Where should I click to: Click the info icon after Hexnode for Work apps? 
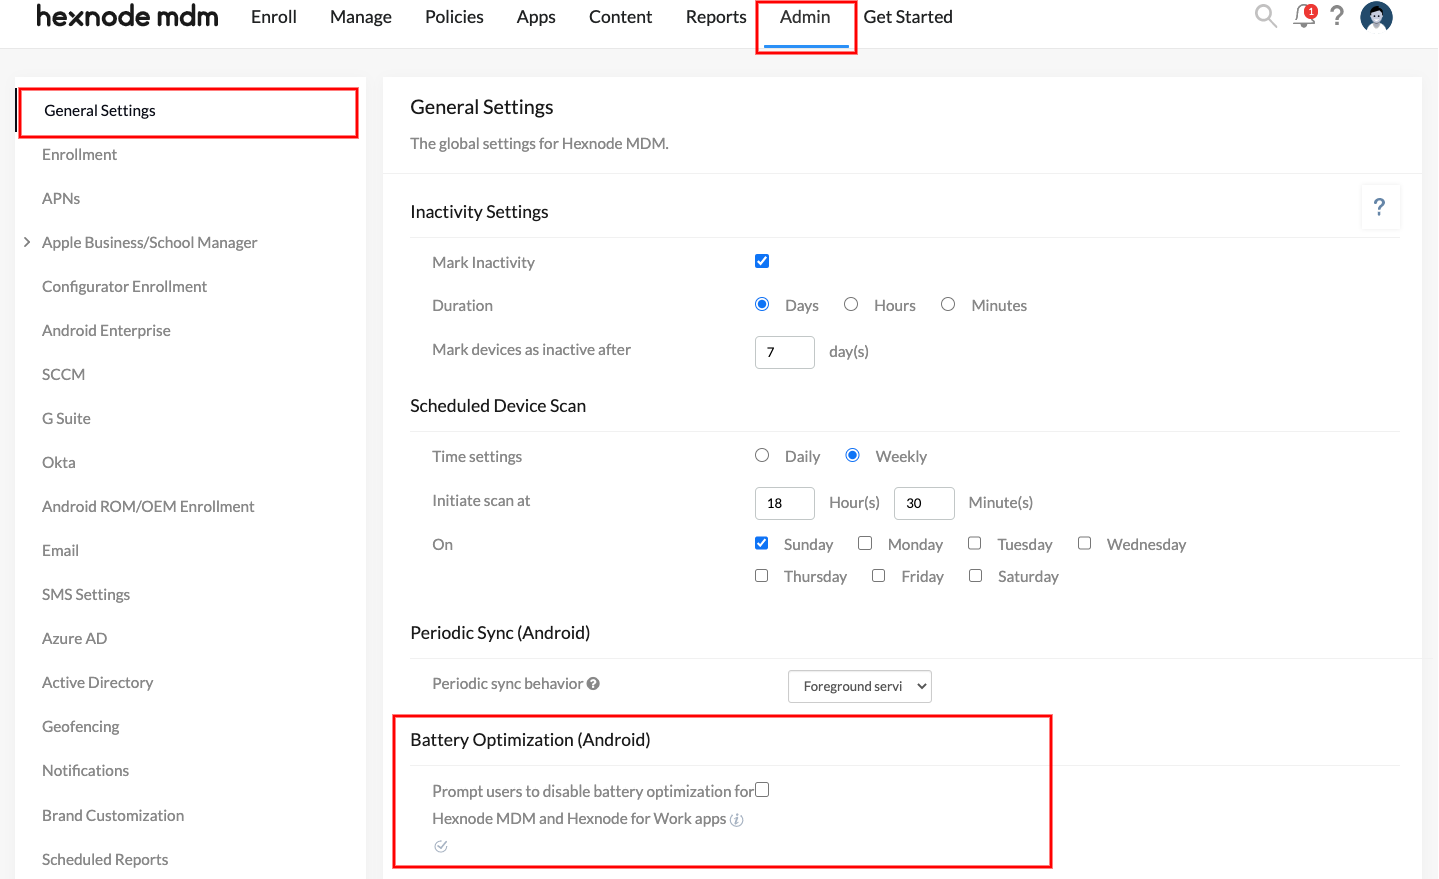click(737, 820)
